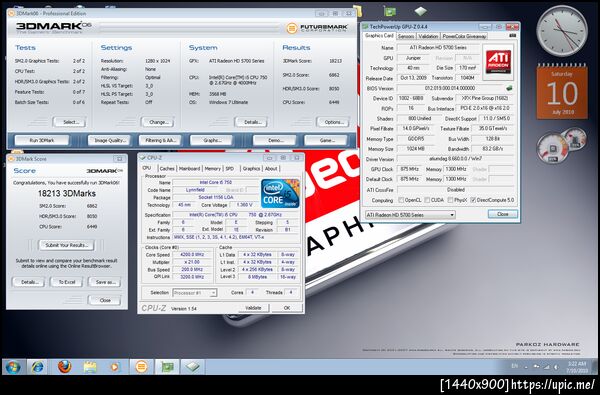Open the Graphics tab in CPU-Z
Image resolution: width=600 pixels, height=395 pixels.
point(251,168)
